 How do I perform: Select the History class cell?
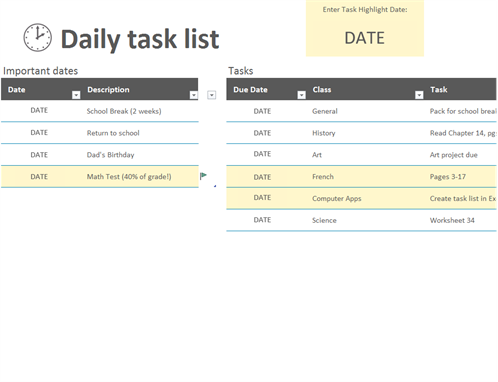(324, 133)
